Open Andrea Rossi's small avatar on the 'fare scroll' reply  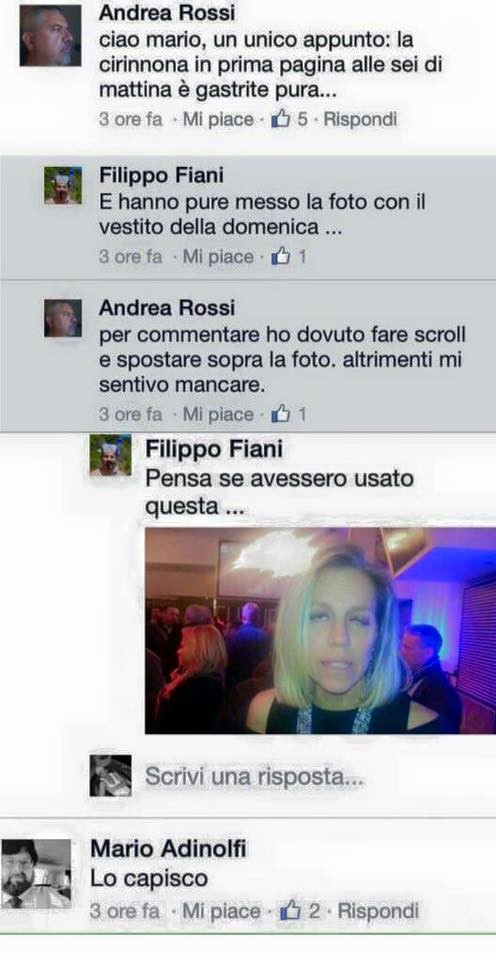pos(62,318)
